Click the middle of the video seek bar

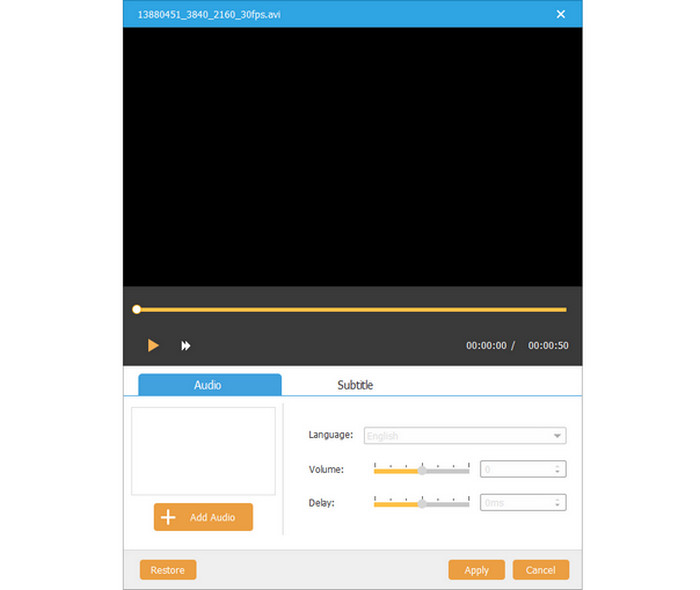[x=351, y=310]
